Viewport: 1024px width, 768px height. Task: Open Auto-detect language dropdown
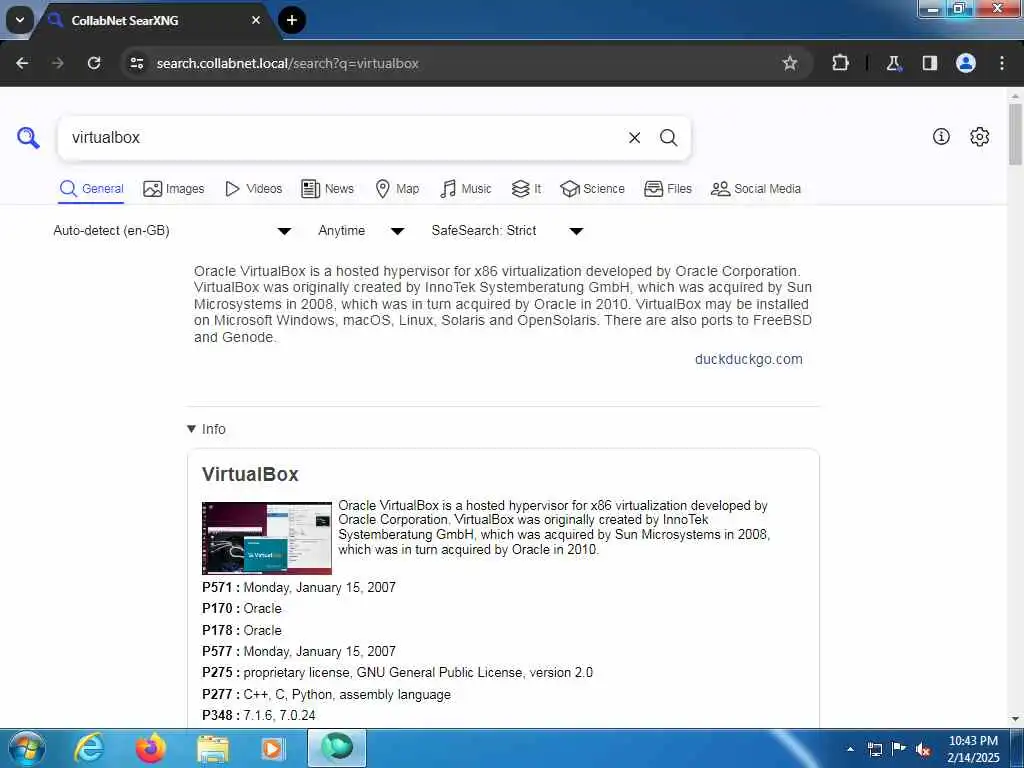(x=172, y=231)
